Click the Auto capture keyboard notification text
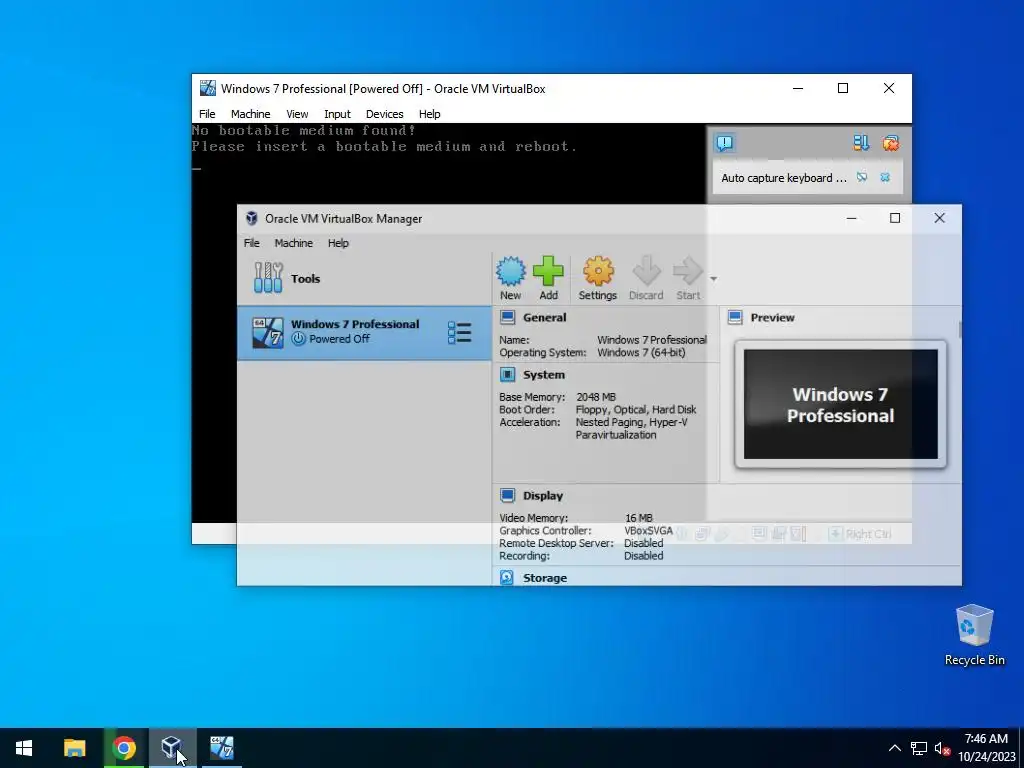Image resolution: width=1024 pixels, height=768 pixels. click(x=784, y=178)
